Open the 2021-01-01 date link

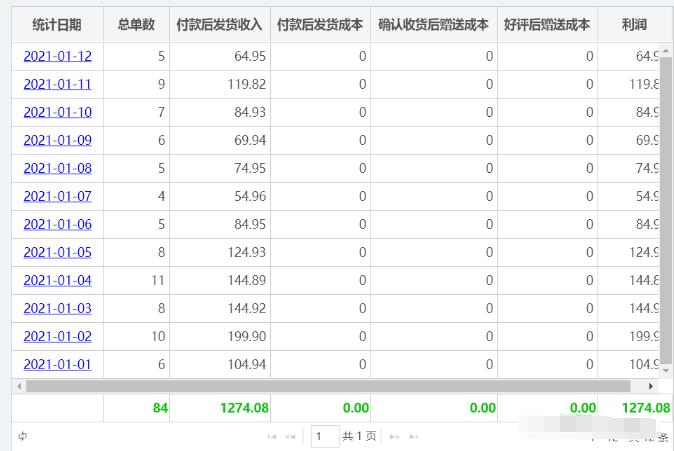(57, 365)
